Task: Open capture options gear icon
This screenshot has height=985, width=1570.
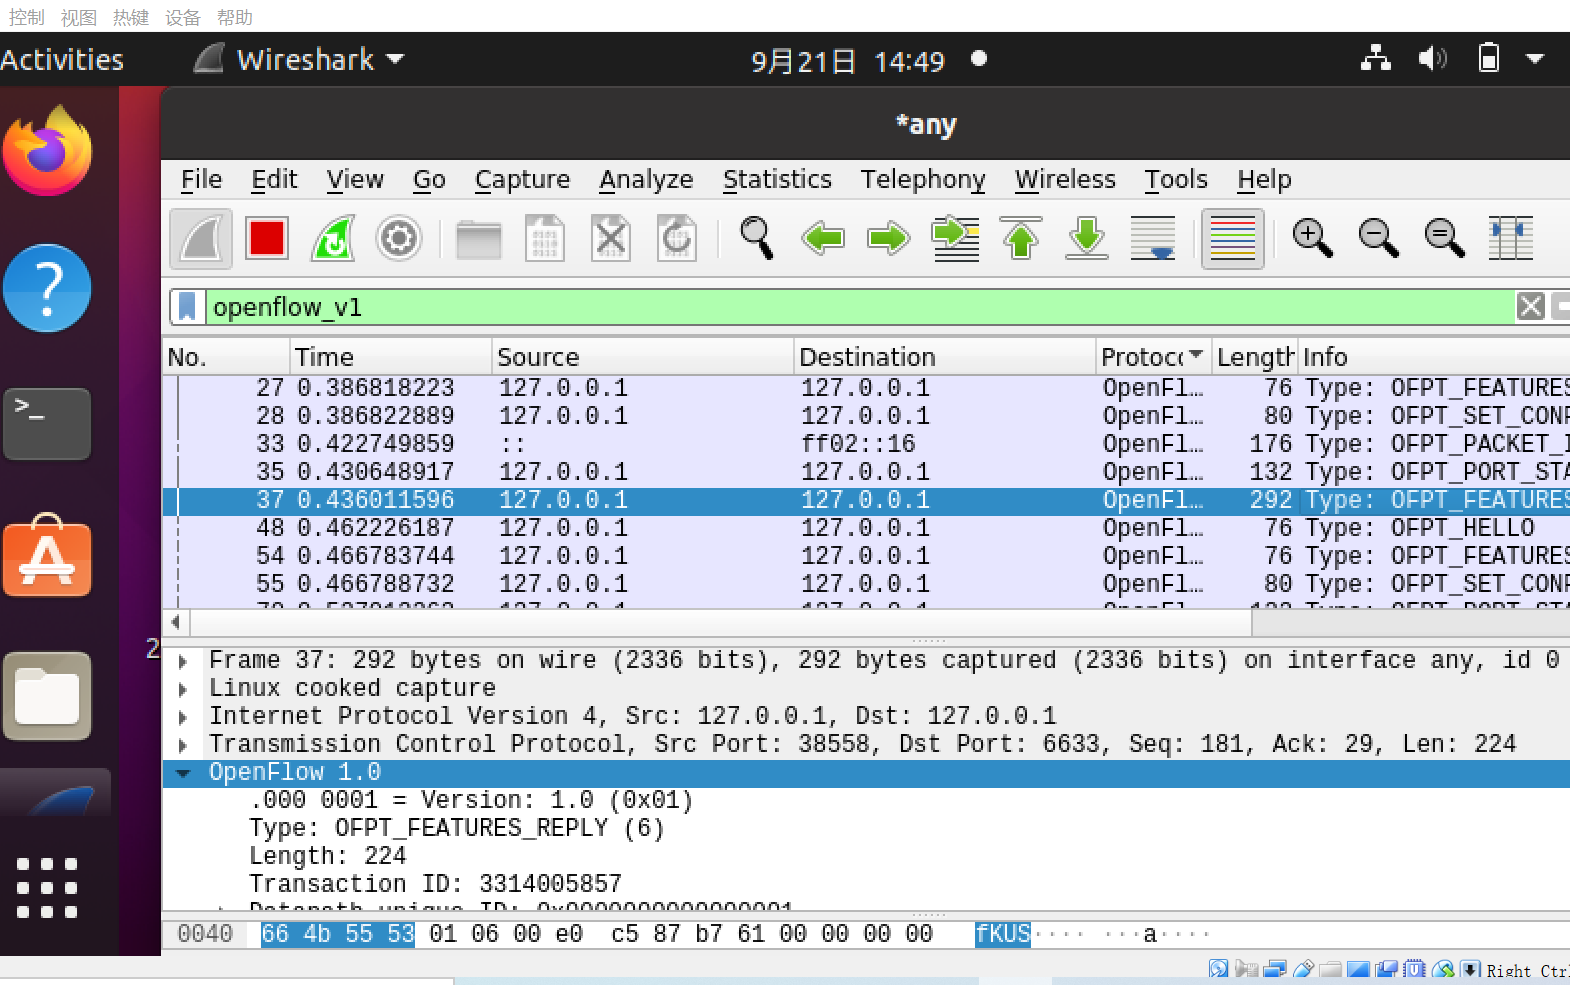Action: click(x=399, y=239)
